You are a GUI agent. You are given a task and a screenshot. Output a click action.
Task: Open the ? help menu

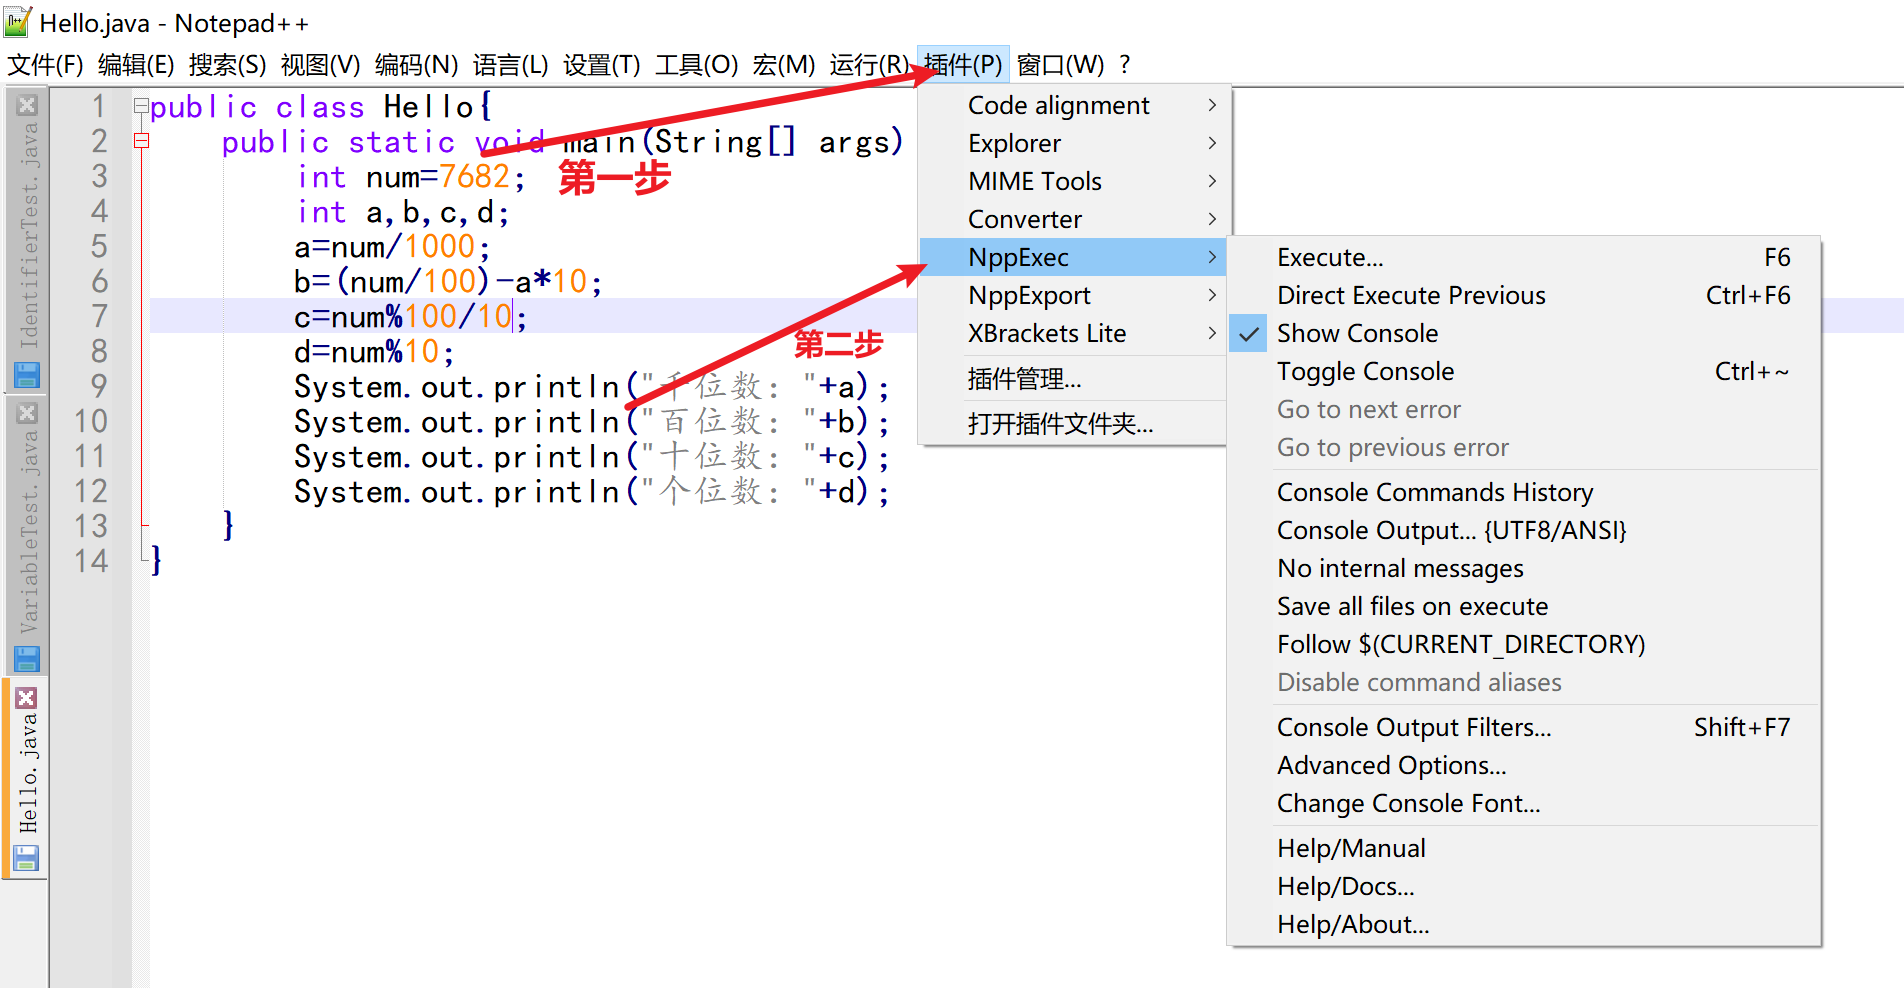(x=1125, y=65)
